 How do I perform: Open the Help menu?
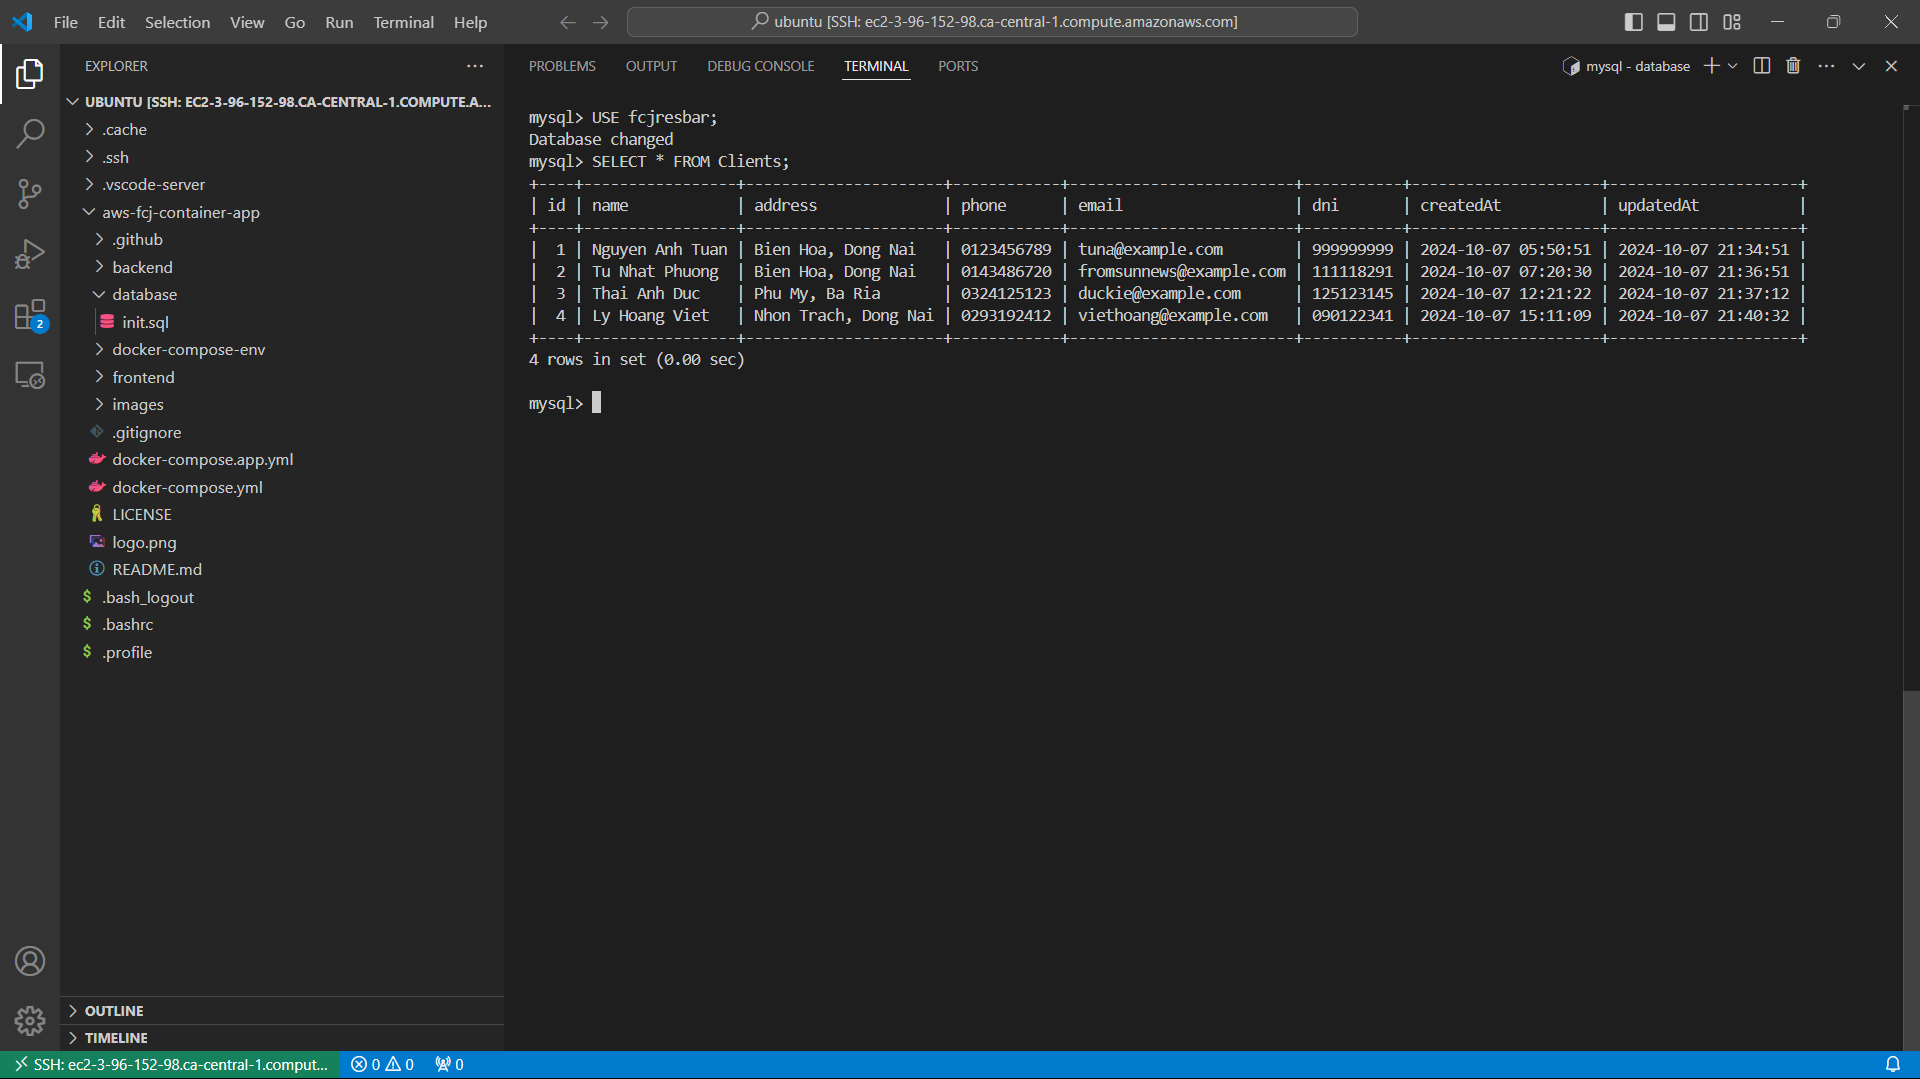click(x=470, y=22)
